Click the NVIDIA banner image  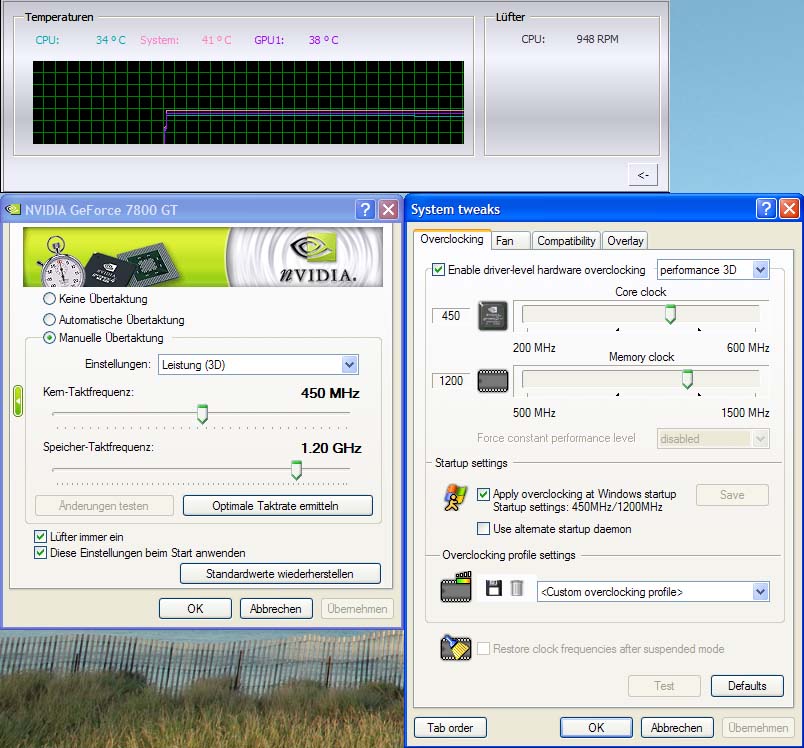point(203,257)
